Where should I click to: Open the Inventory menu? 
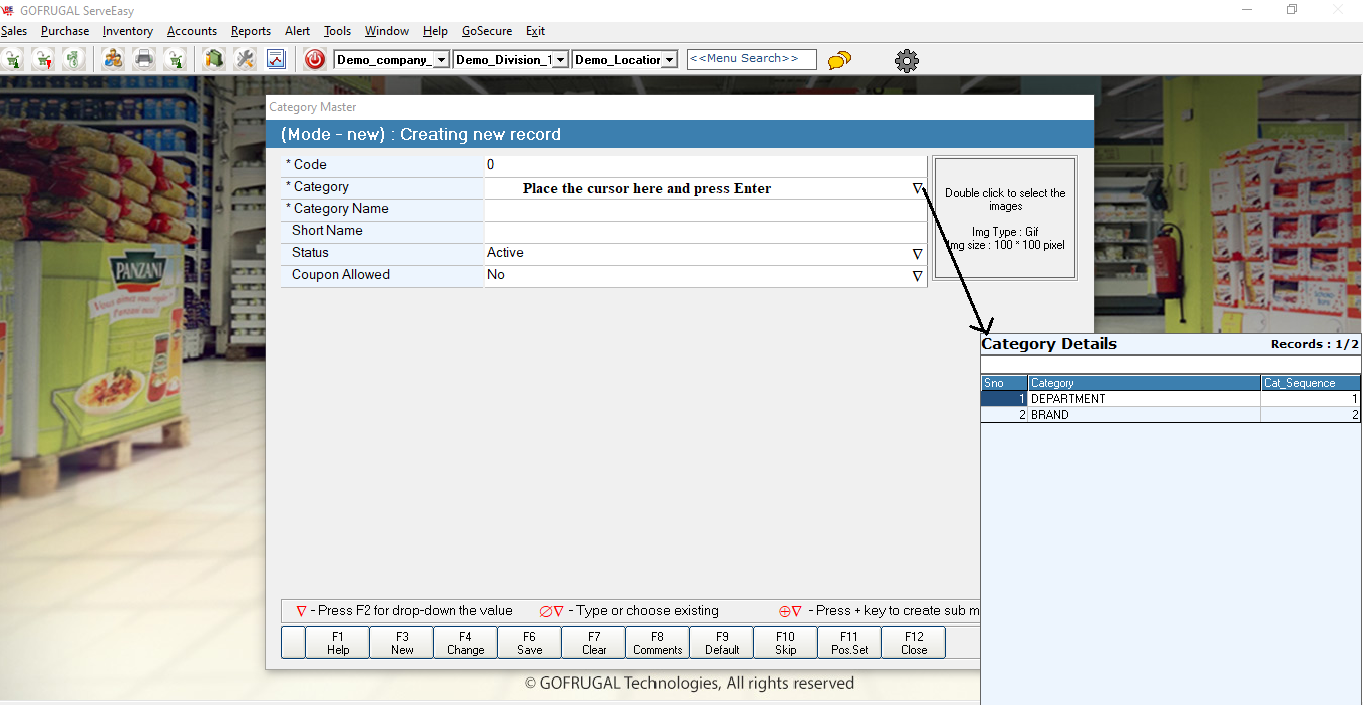click(128, 31)
